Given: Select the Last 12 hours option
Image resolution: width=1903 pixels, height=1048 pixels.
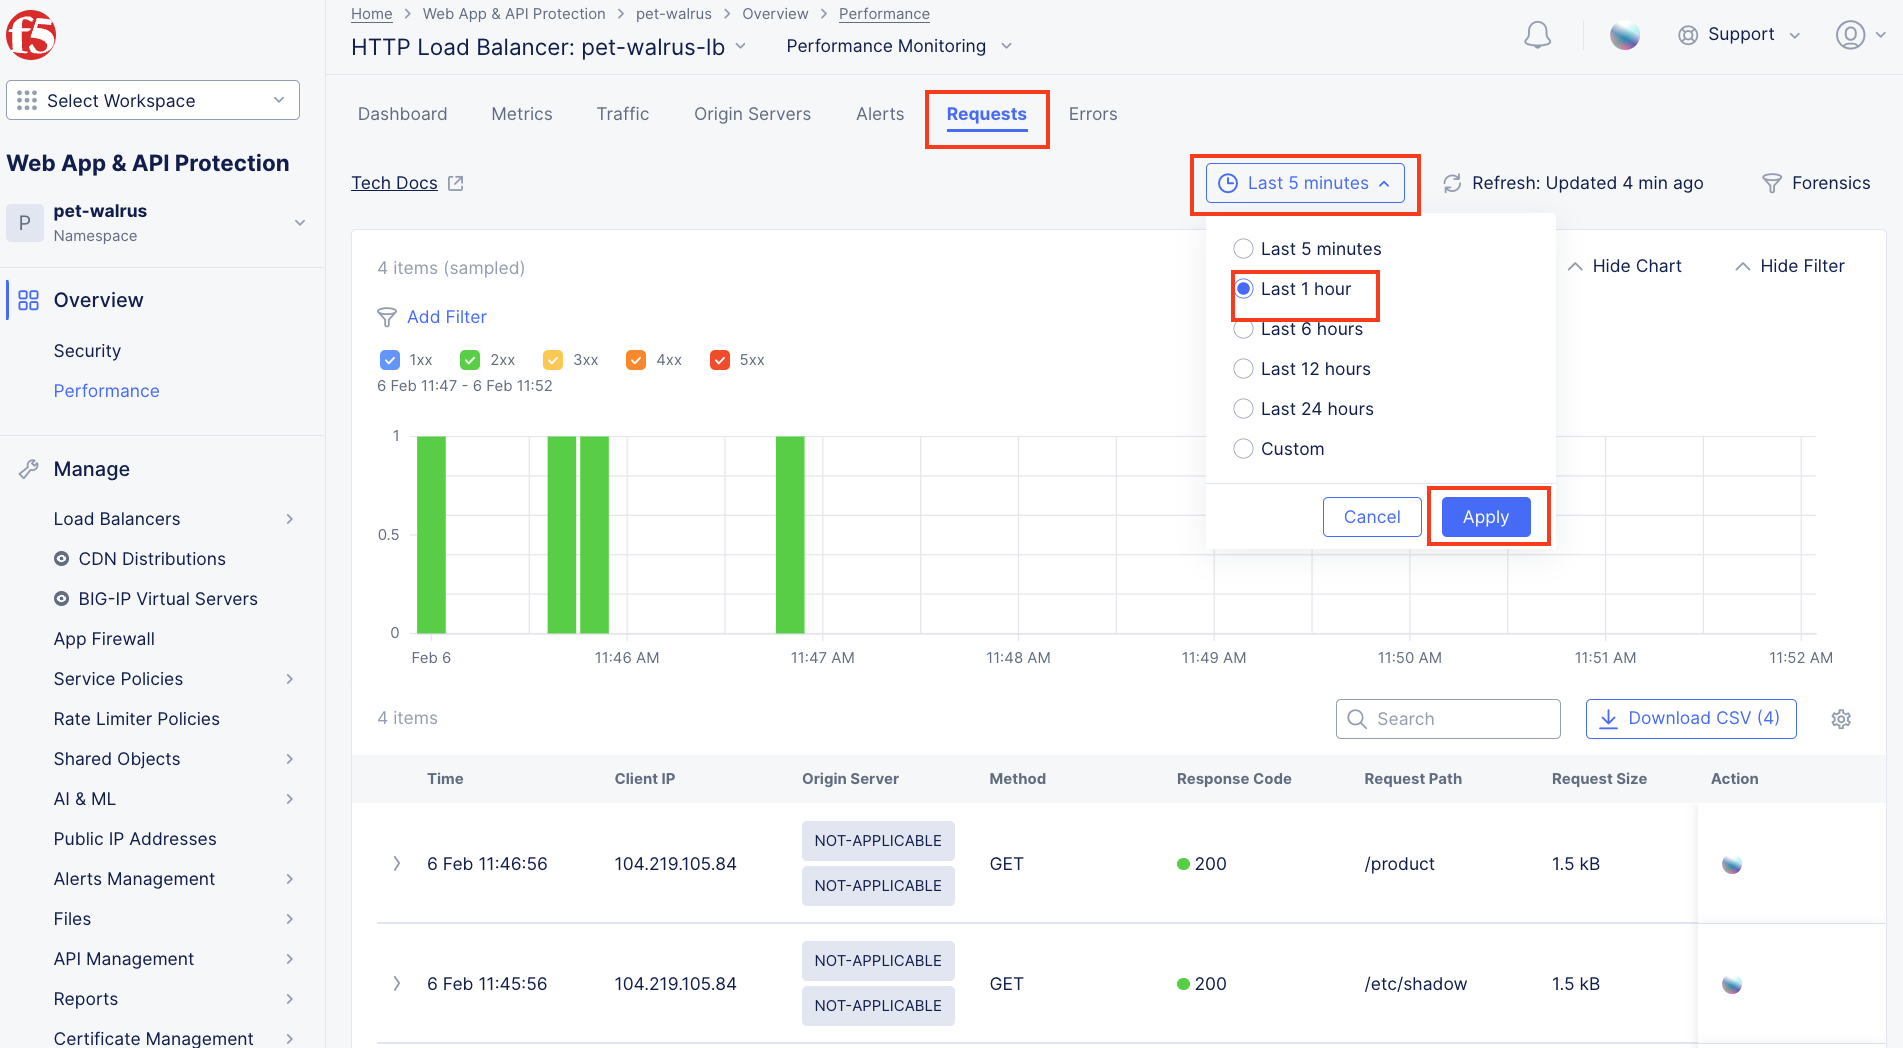Looking at the screenshot, I should [1243, 369].
